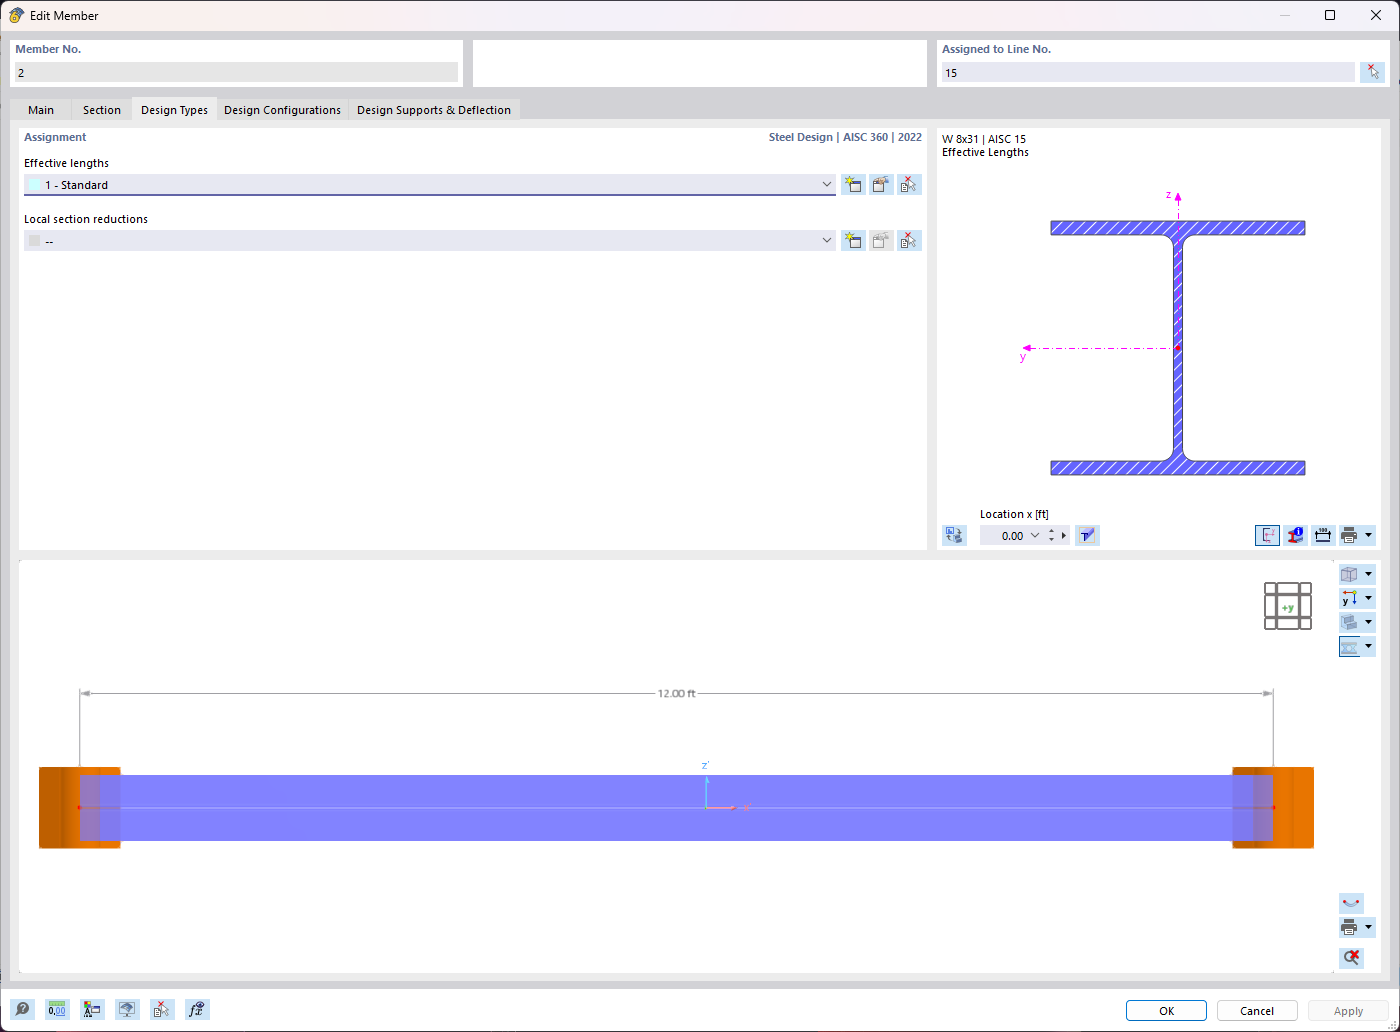1400x1032 pixels.
Task: Toggle the member section view button
Action: pos(1349,647)
